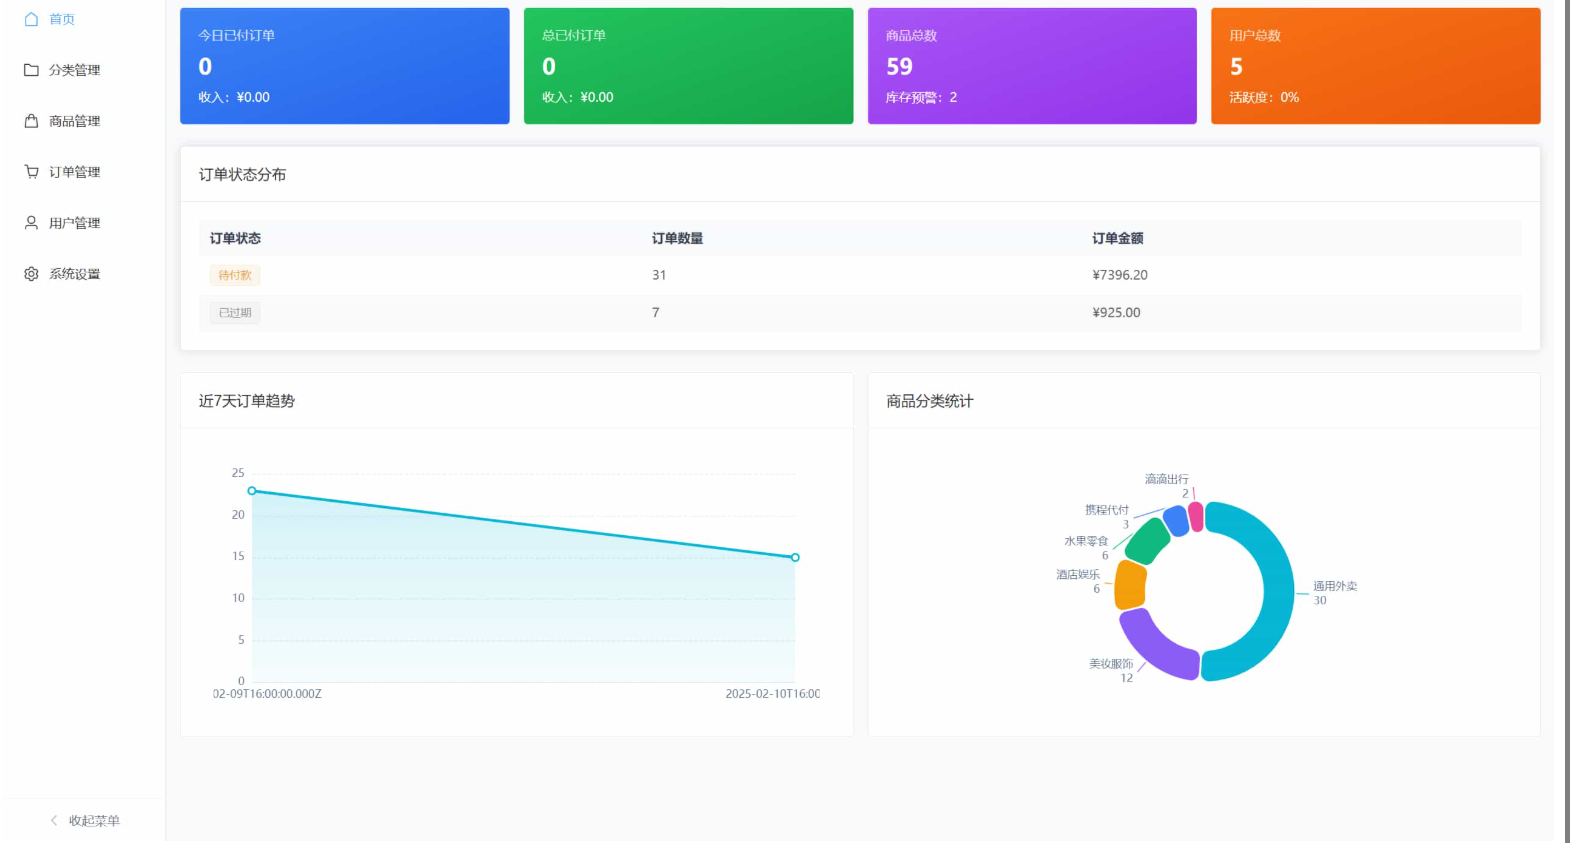Click the purple 商品总数 card

coord(1031,66)
